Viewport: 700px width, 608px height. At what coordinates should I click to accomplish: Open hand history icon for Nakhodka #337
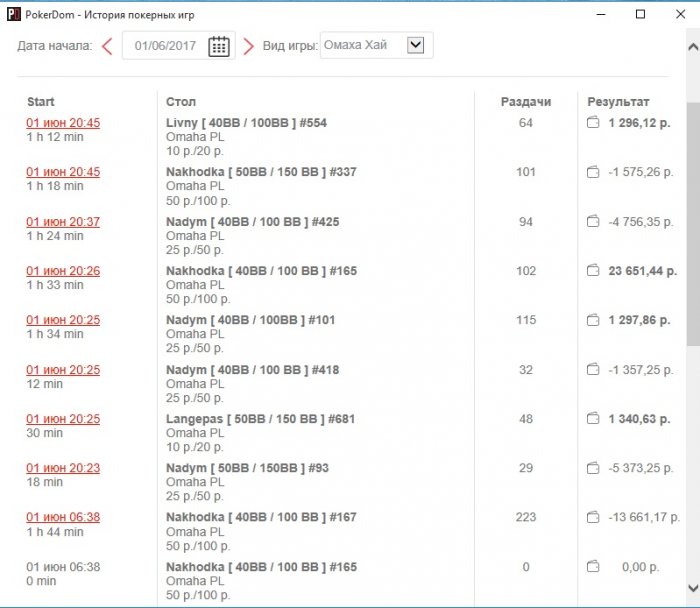pyautogui.click(x=592, y=172)
